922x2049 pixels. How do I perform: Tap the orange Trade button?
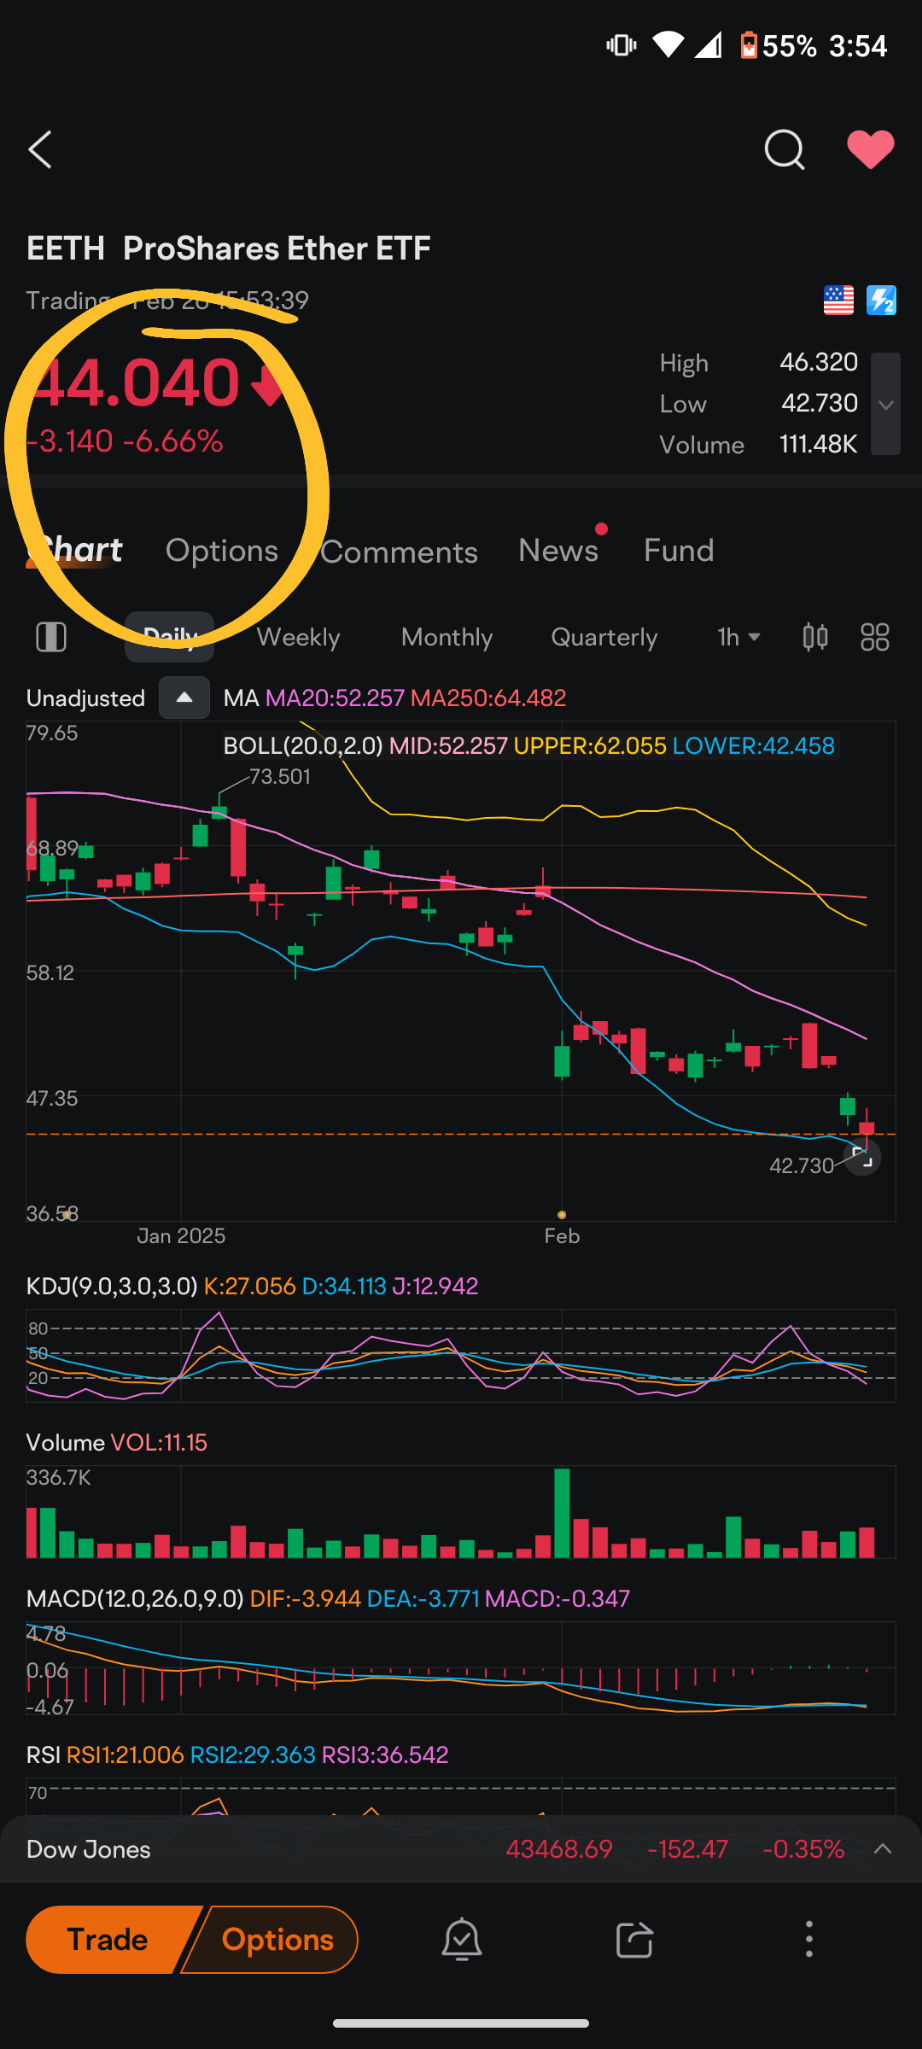coord(108,1939)
